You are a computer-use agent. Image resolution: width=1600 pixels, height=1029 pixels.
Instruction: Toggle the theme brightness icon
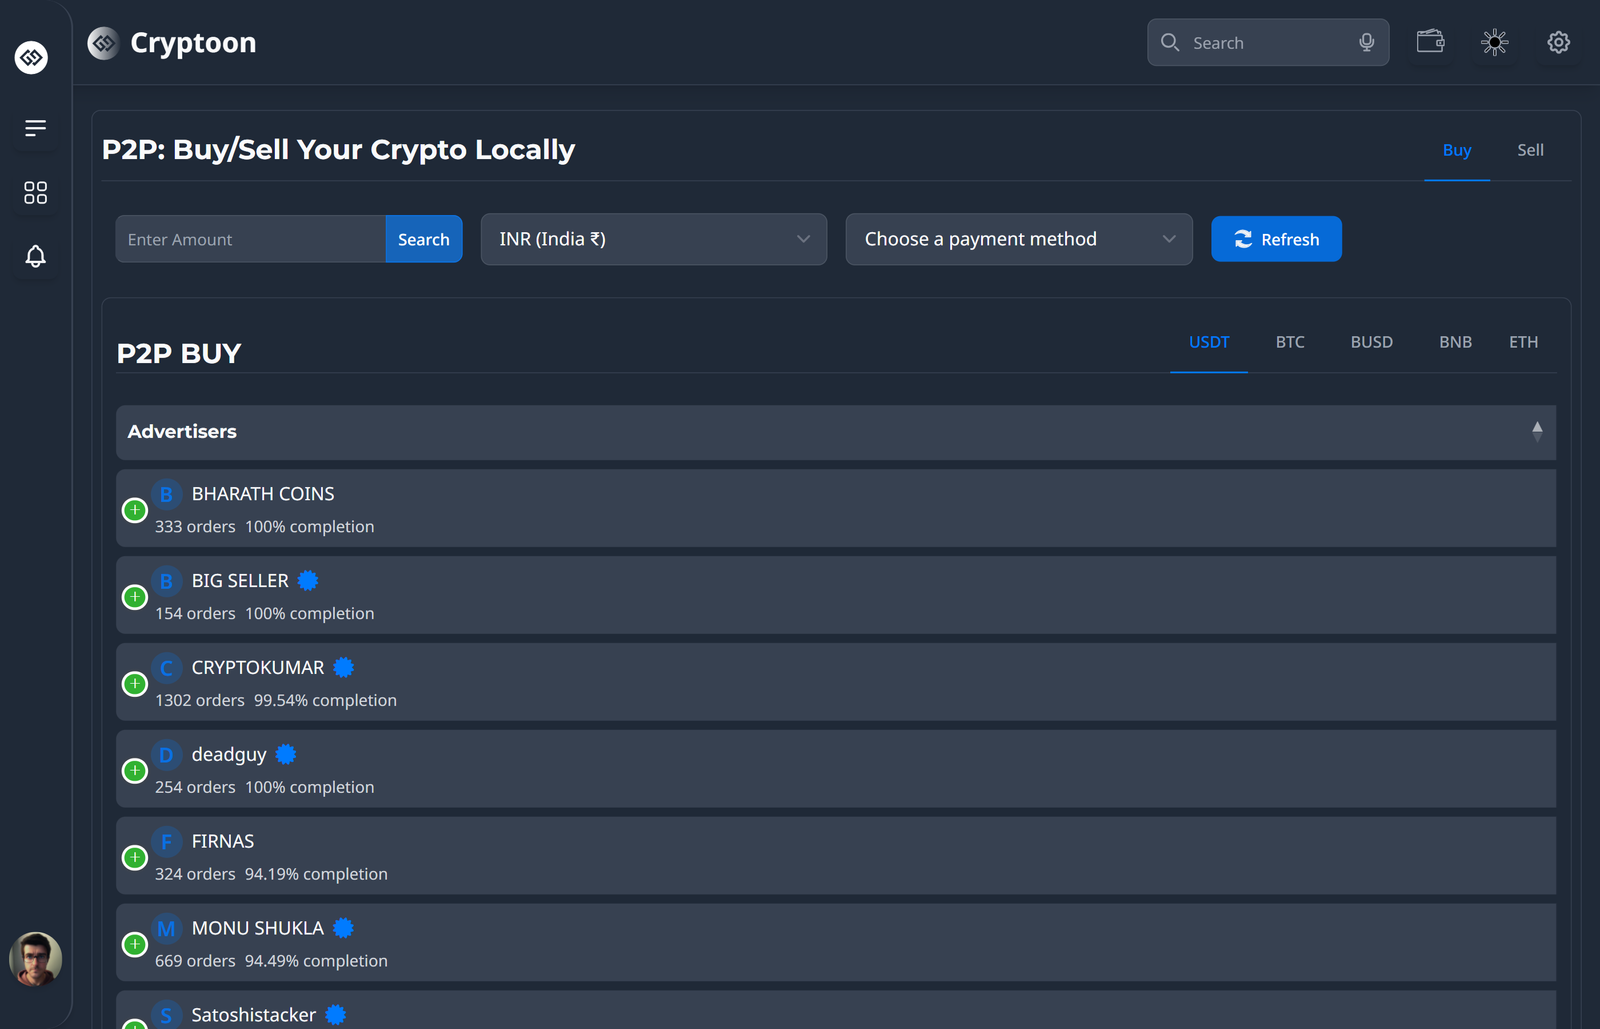[x=1494, y=42]
